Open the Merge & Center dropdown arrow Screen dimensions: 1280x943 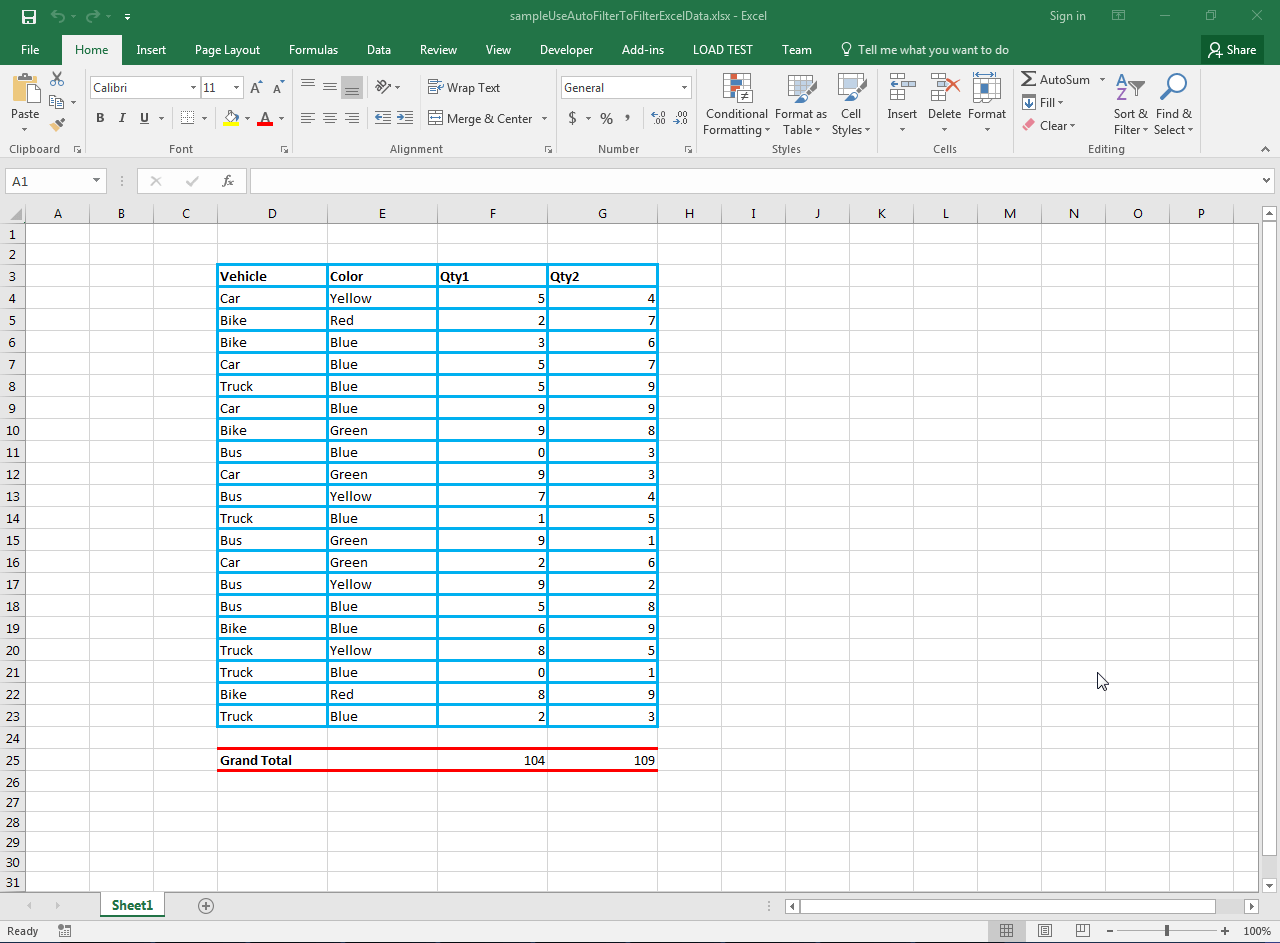tap(545, 118)
